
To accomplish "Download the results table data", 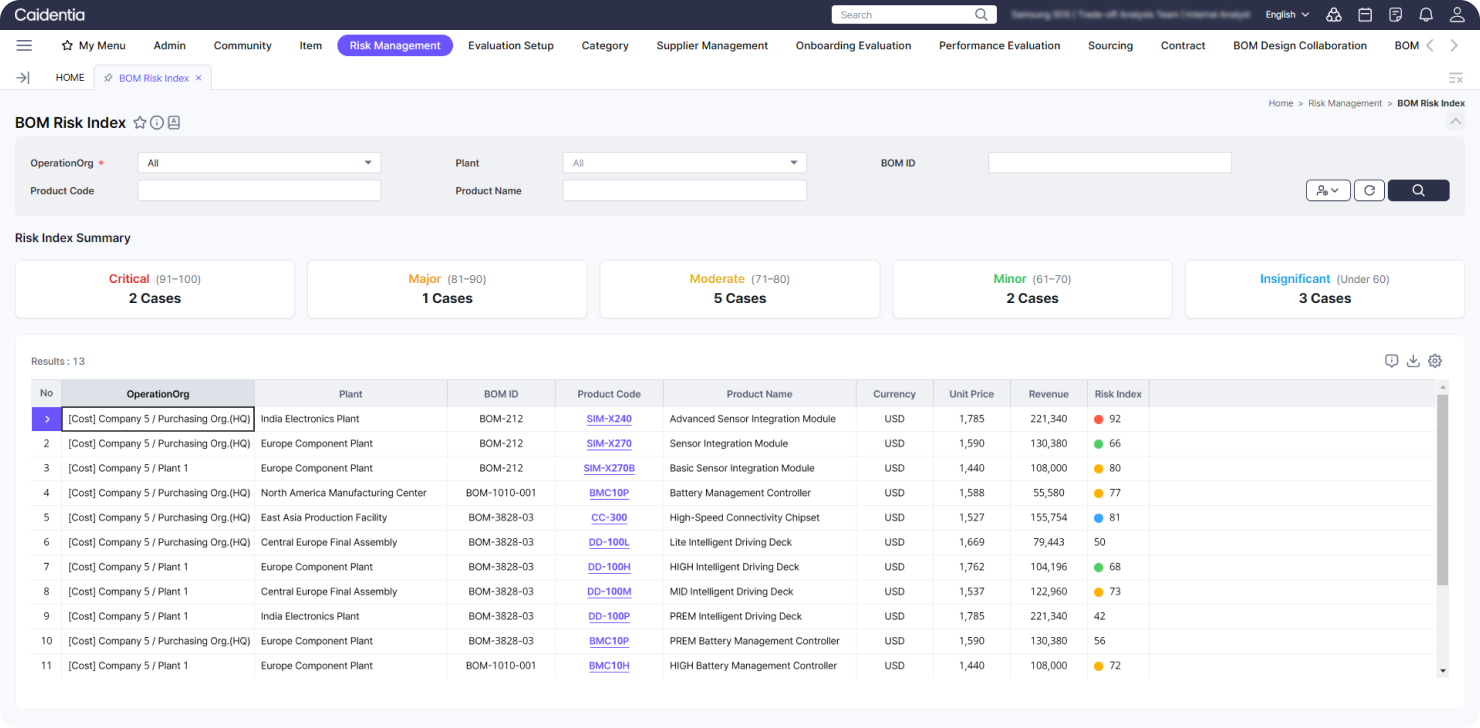I will [x=1413, y=361].
